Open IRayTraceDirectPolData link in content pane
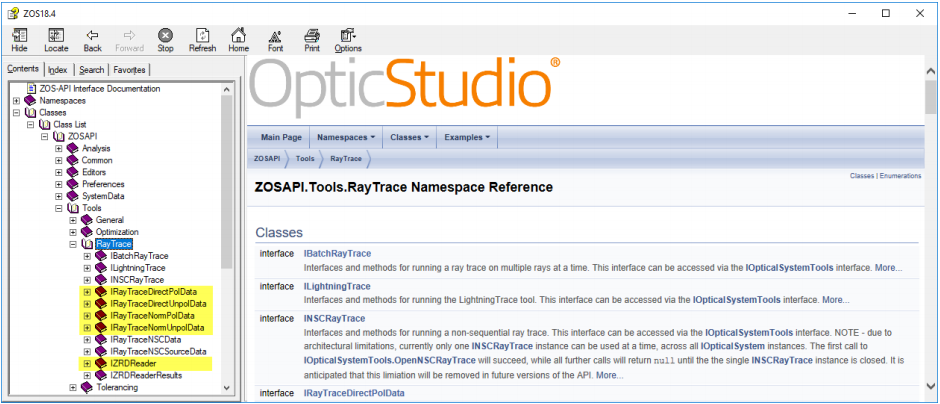940x404 pixels. [x=354, y=393]
